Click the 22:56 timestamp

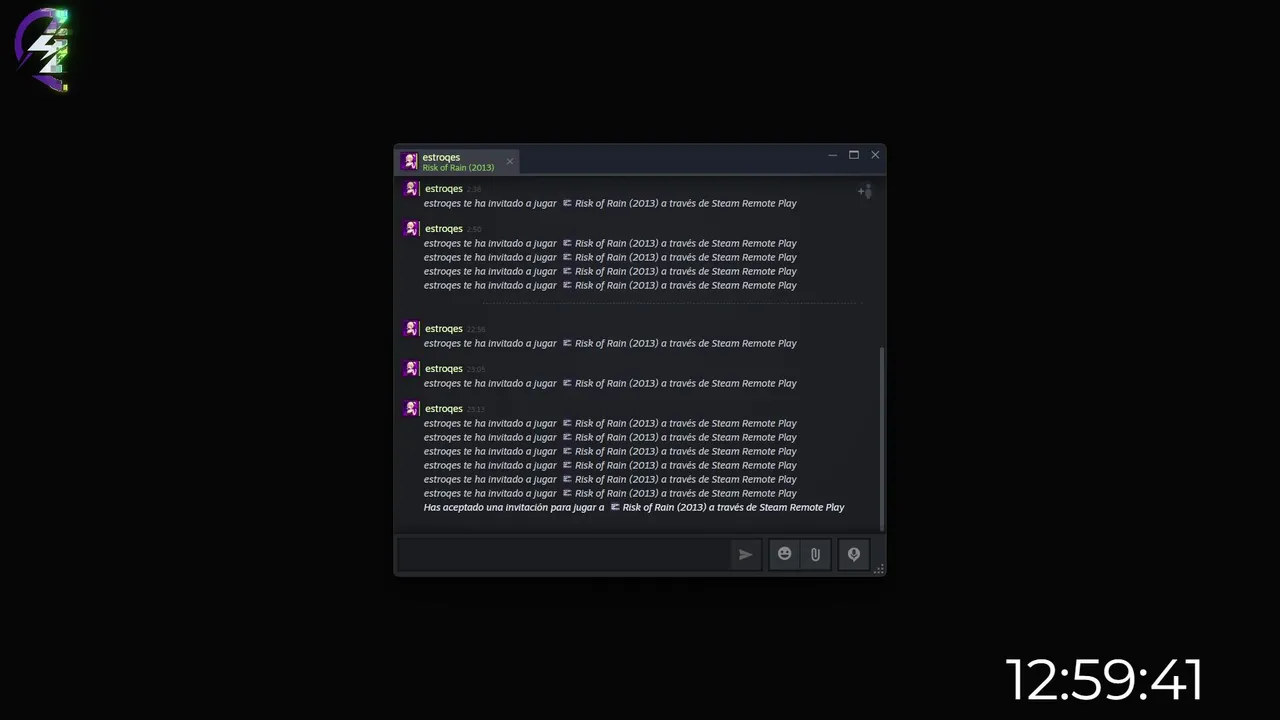(476, 330)
